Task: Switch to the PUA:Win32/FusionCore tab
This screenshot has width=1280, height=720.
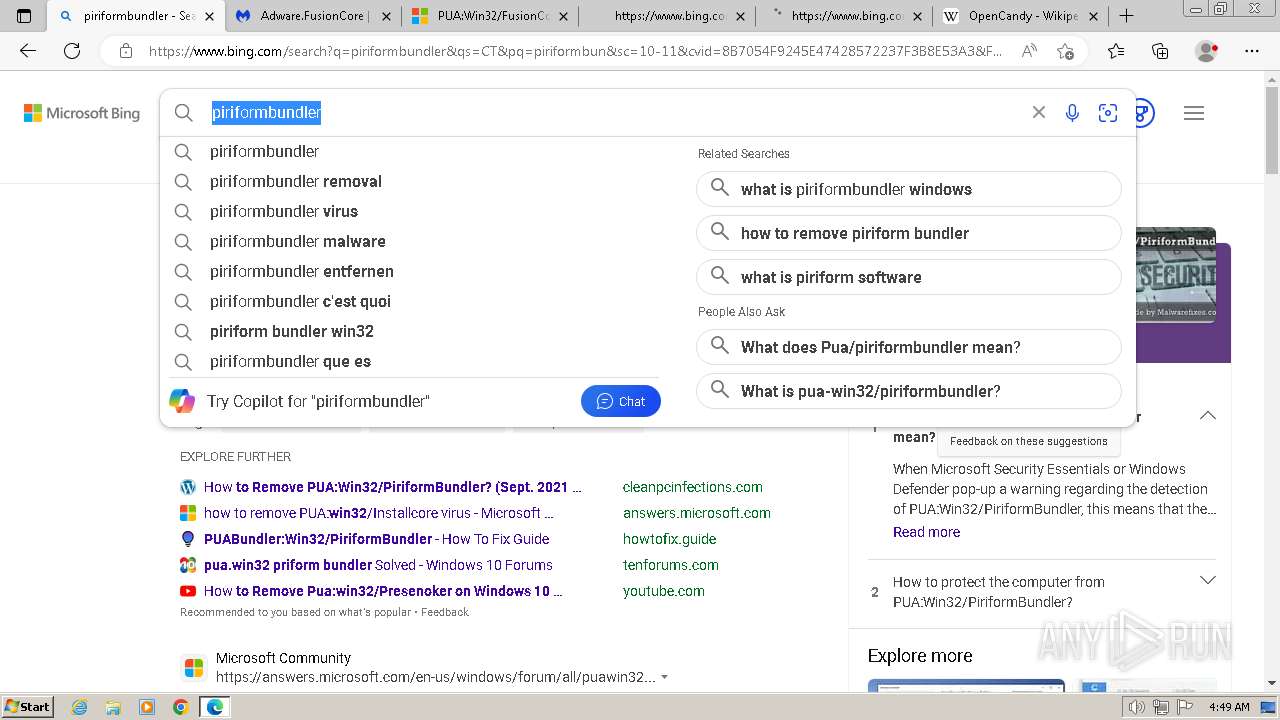Action: tap(490, 16)
